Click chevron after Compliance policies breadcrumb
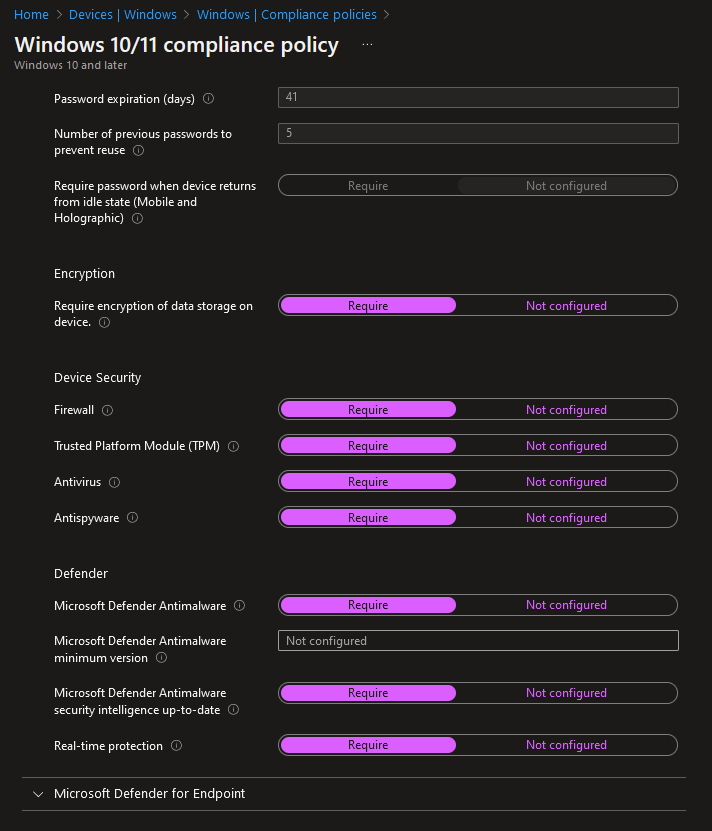Screen dimensions: 712x831 click(386, 15)
